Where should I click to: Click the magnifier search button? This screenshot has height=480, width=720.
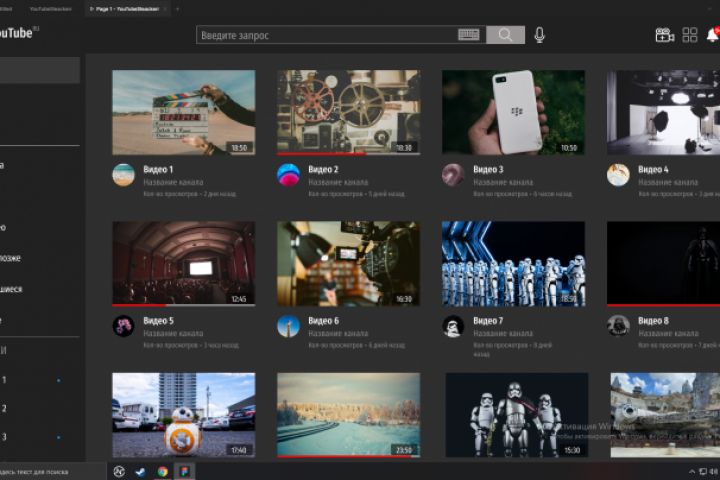pos(505,35)
